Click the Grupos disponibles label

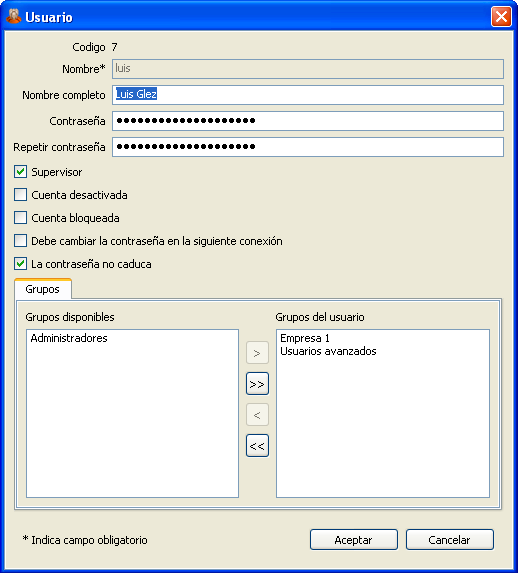click(70, 317)
